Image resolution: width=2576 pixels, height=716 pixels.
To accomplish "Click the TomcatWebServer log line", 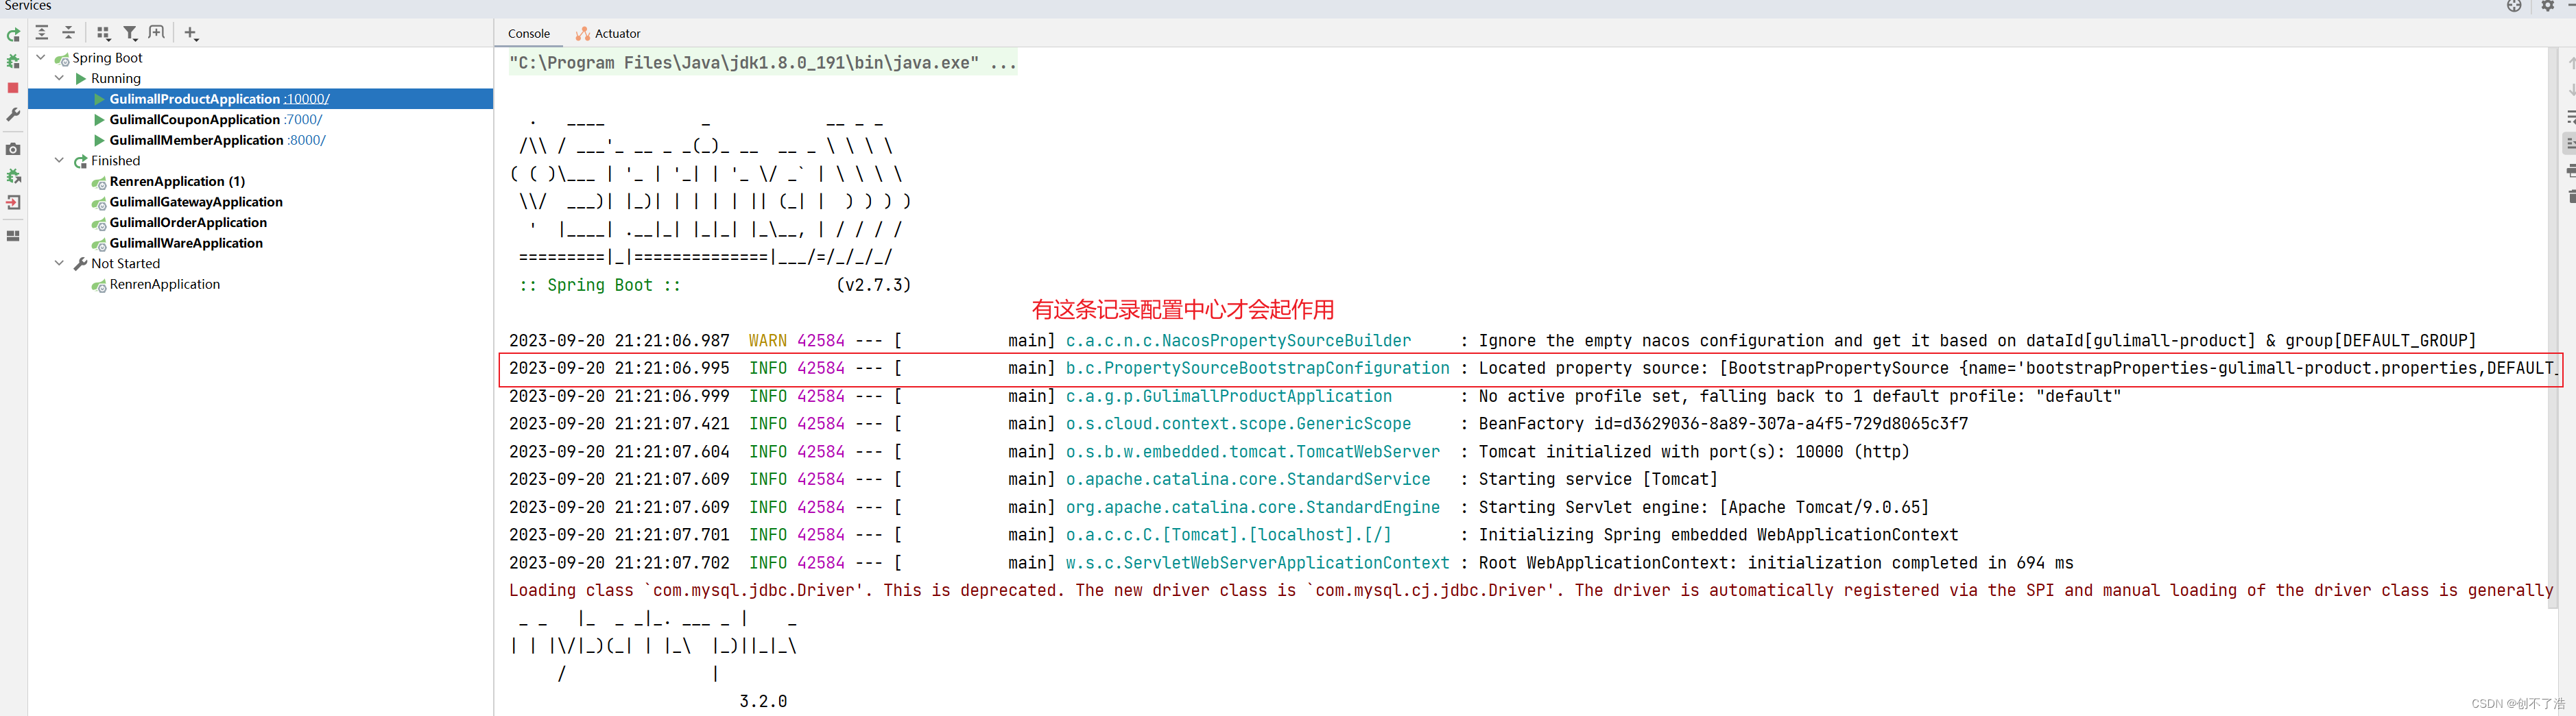I will pos(1209,452).
